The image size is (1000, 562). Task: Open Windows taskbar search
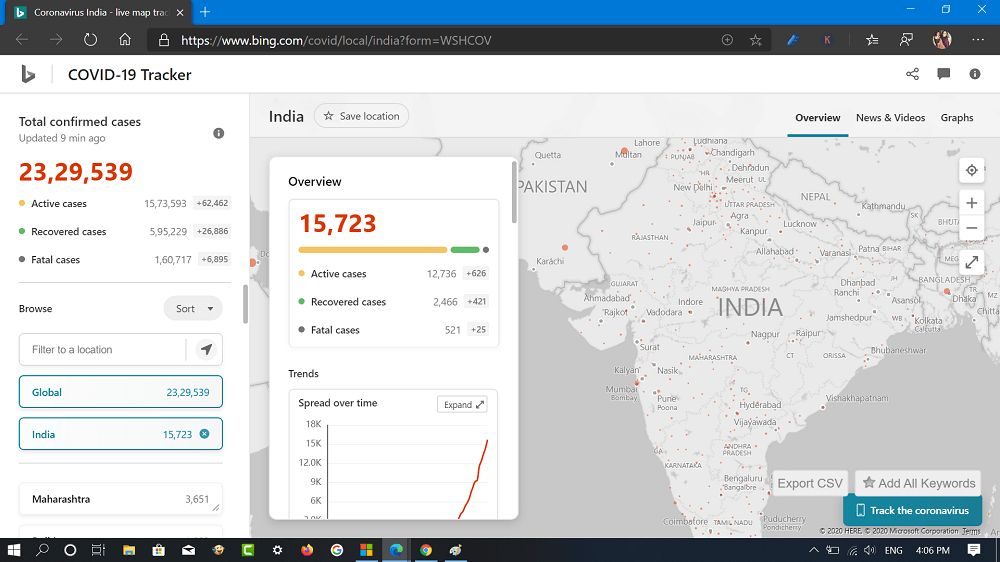[x=42, y=550]
